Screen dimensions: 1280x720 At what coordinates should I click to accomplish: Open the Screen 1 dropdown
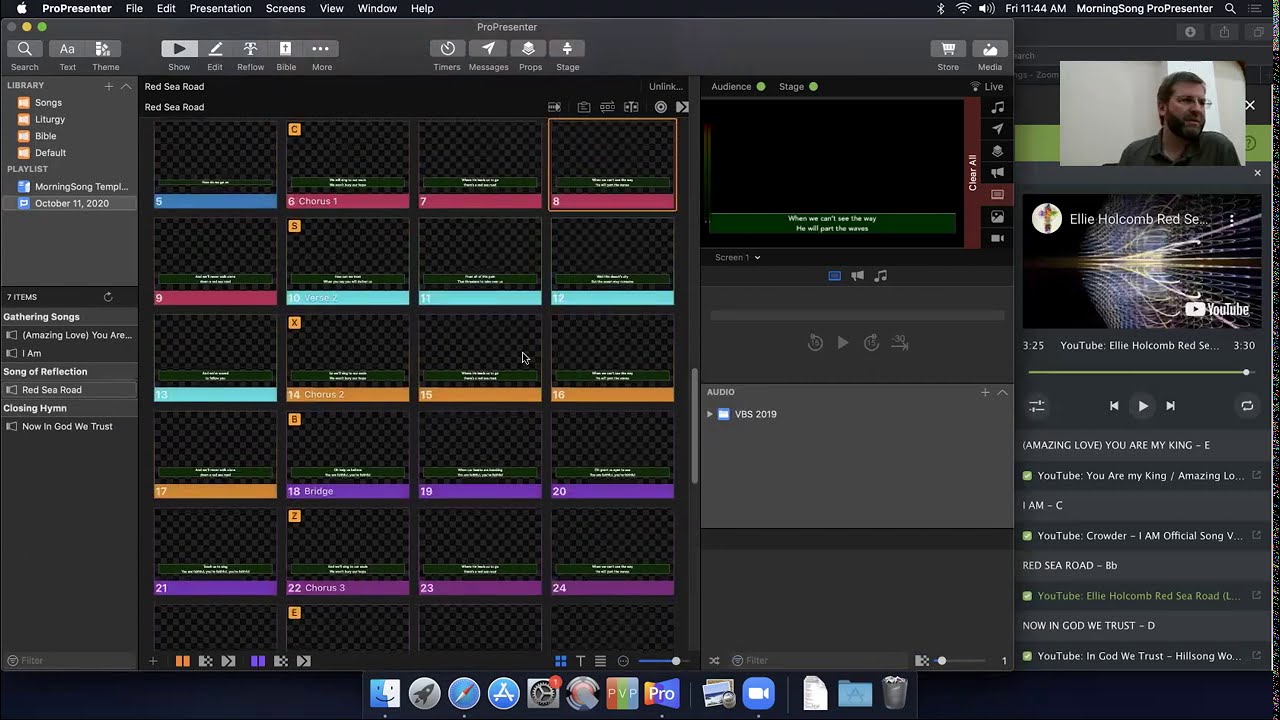737,257
